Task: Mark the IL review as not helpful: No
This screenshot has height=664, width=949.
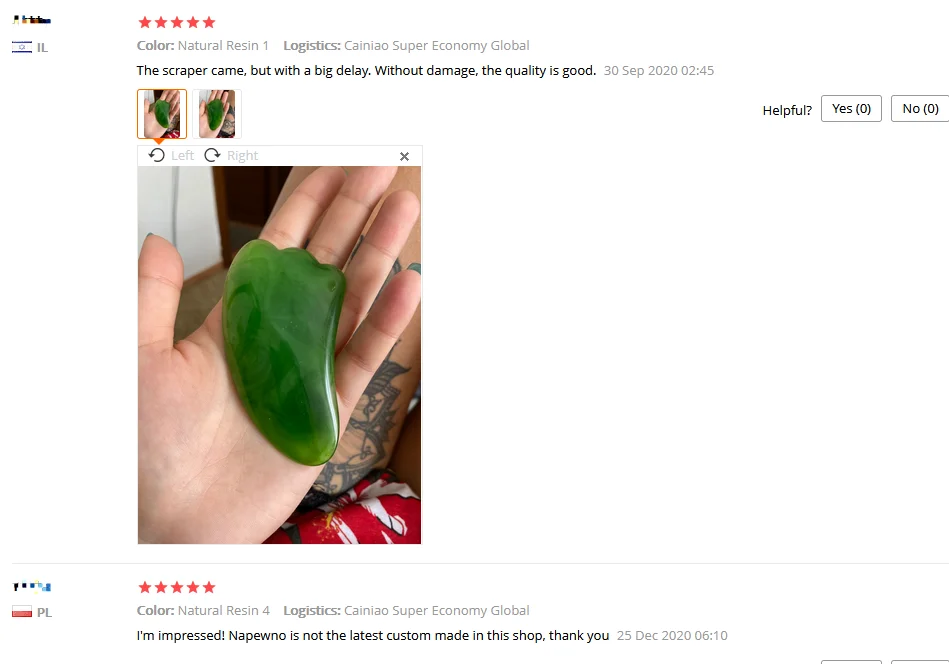Action: [x=920, y=108]
